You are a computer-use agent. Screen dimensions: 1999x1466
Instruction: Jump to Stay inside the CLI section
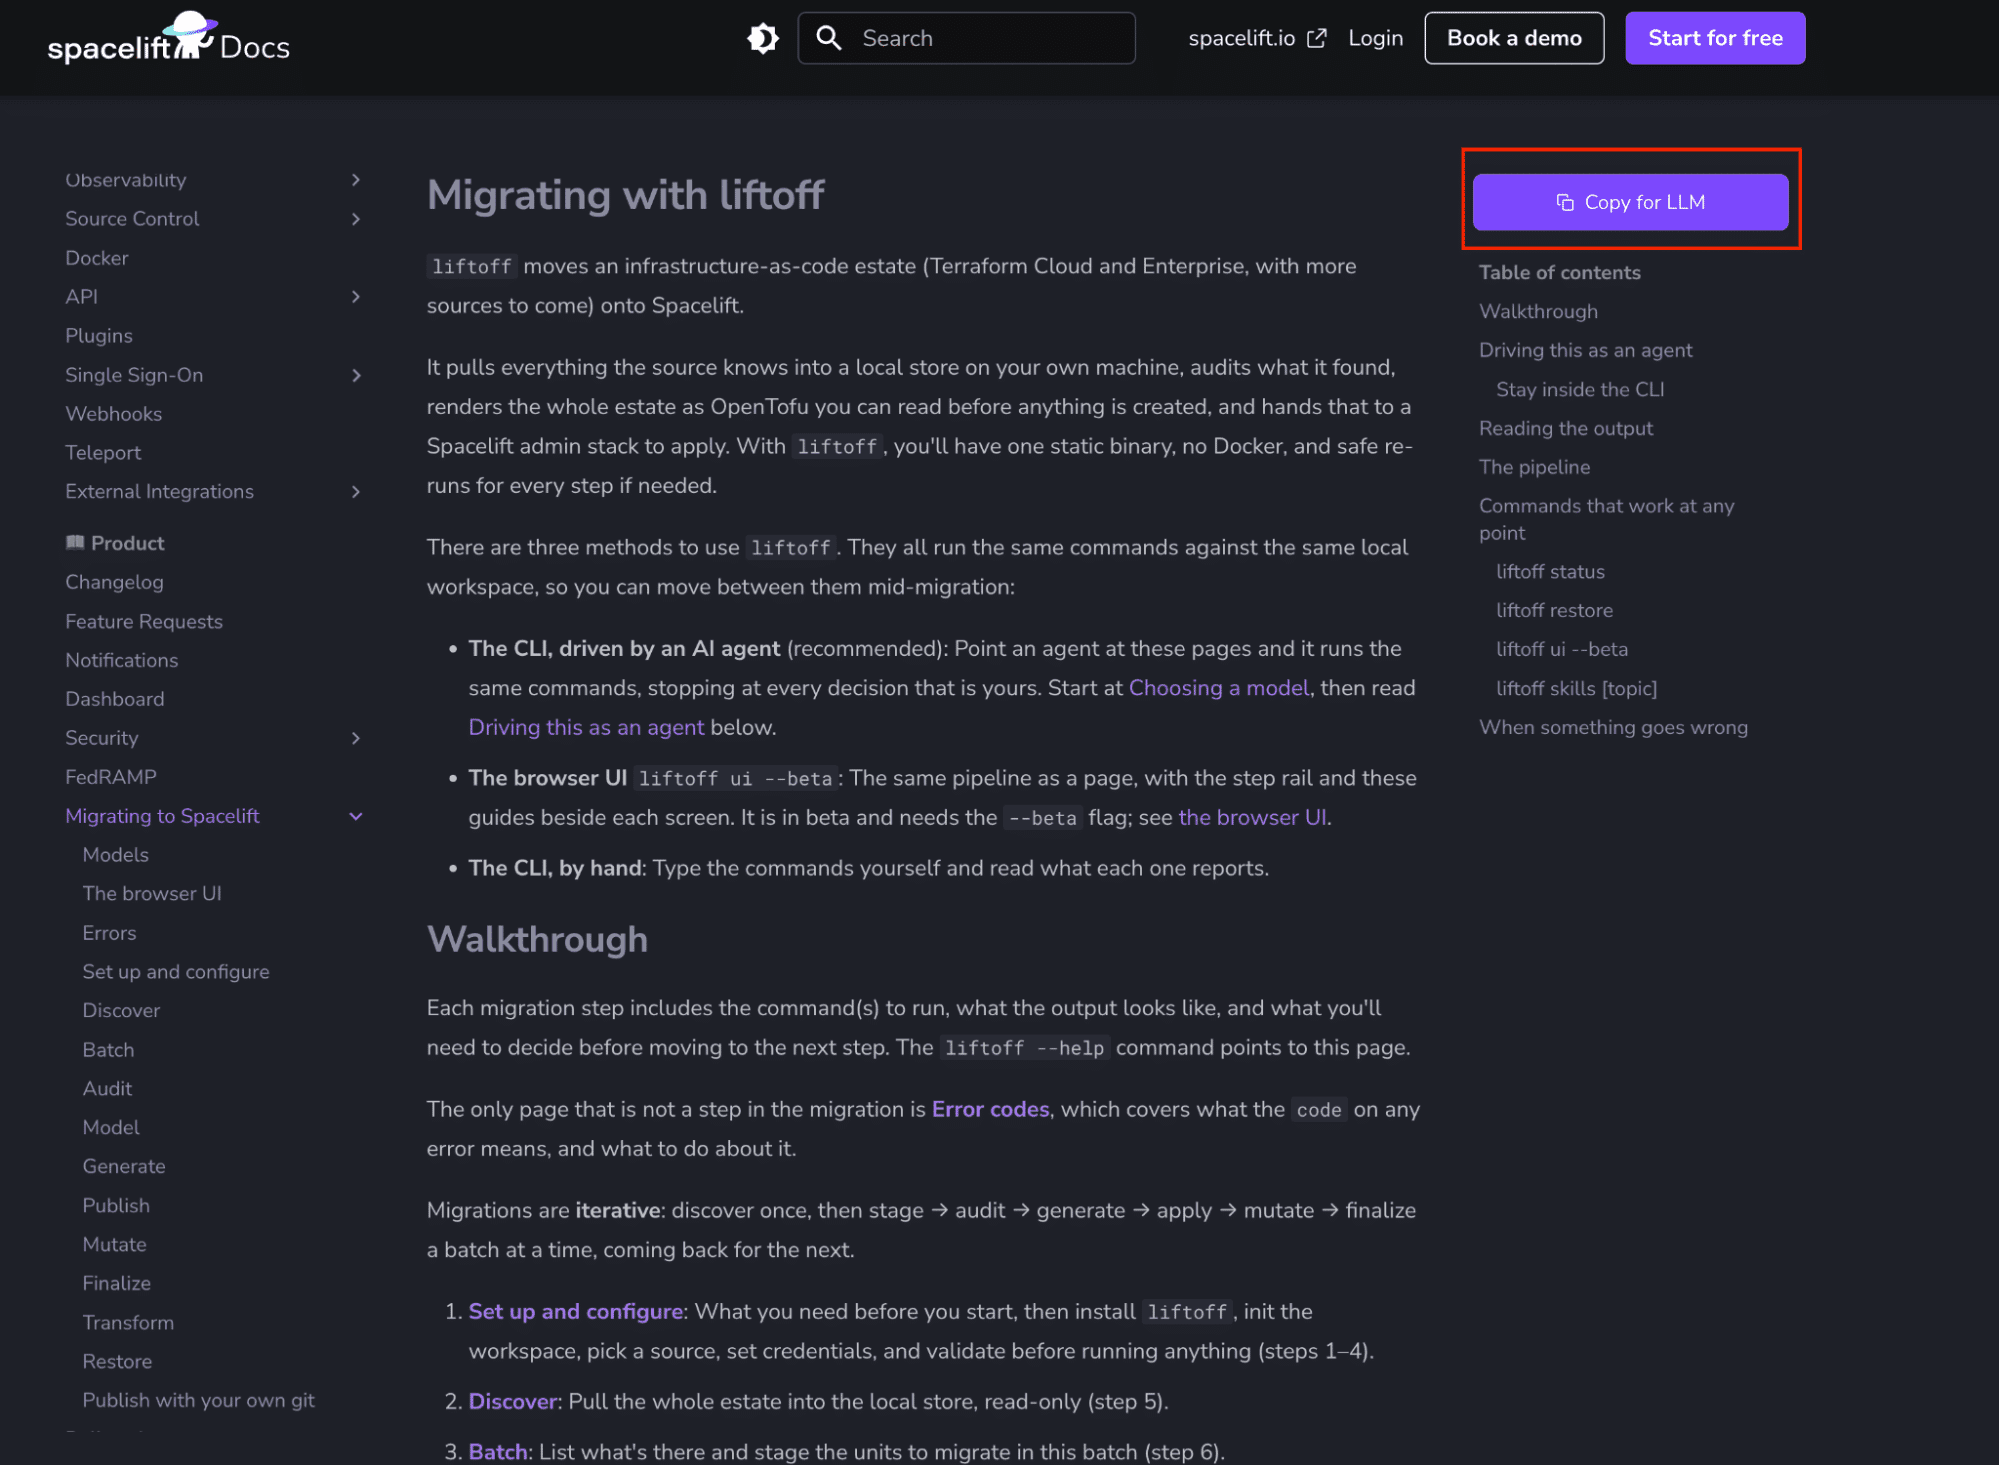[1580, 390]
